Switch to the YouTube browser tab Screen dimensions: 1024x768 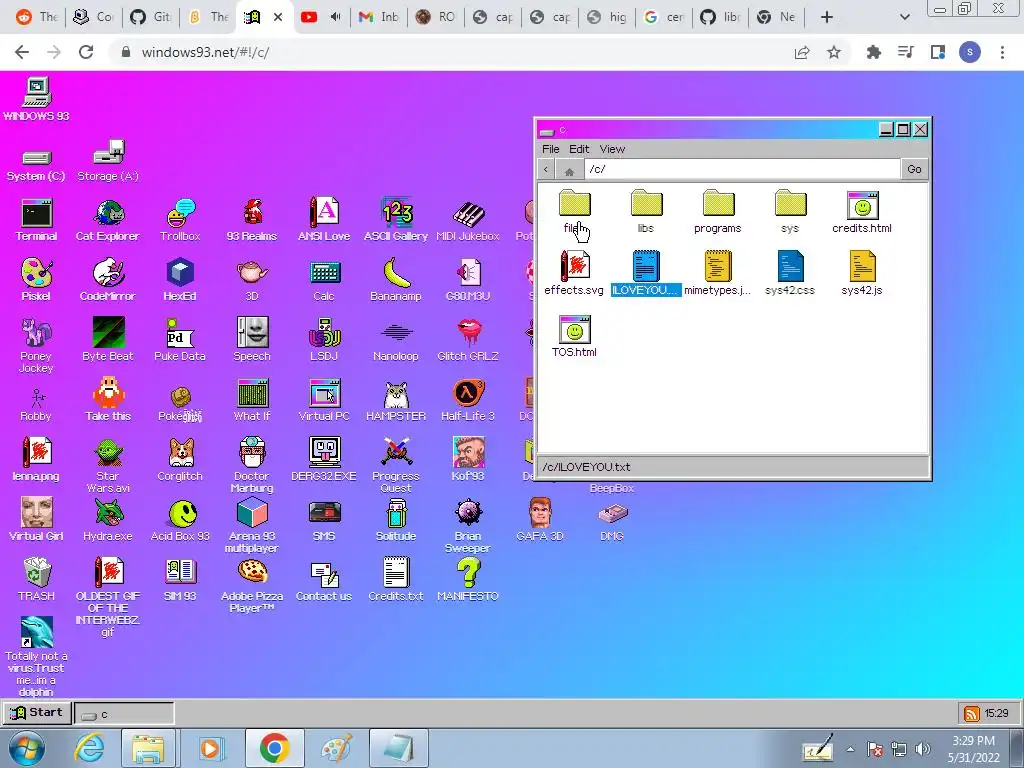[321, 17]
